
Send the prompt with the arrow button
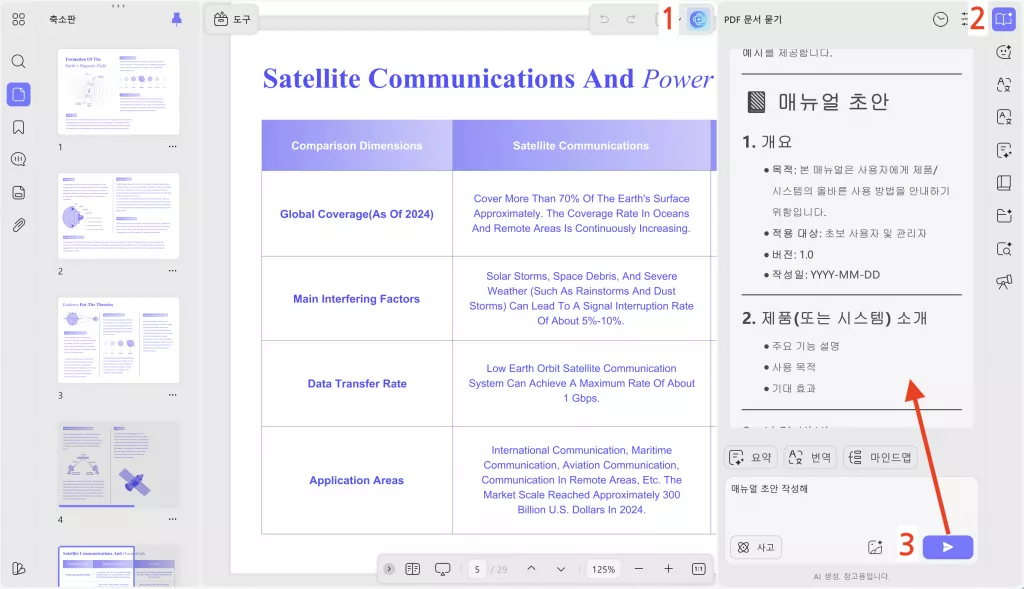click(948, 547)
